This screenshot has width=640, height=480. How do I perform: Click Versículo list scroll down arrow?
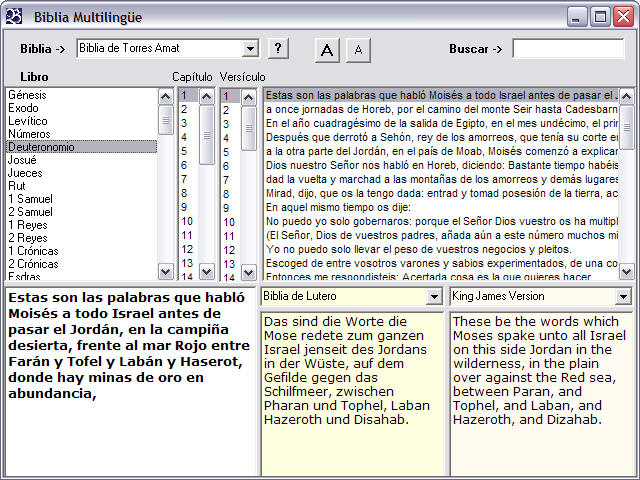249,272
